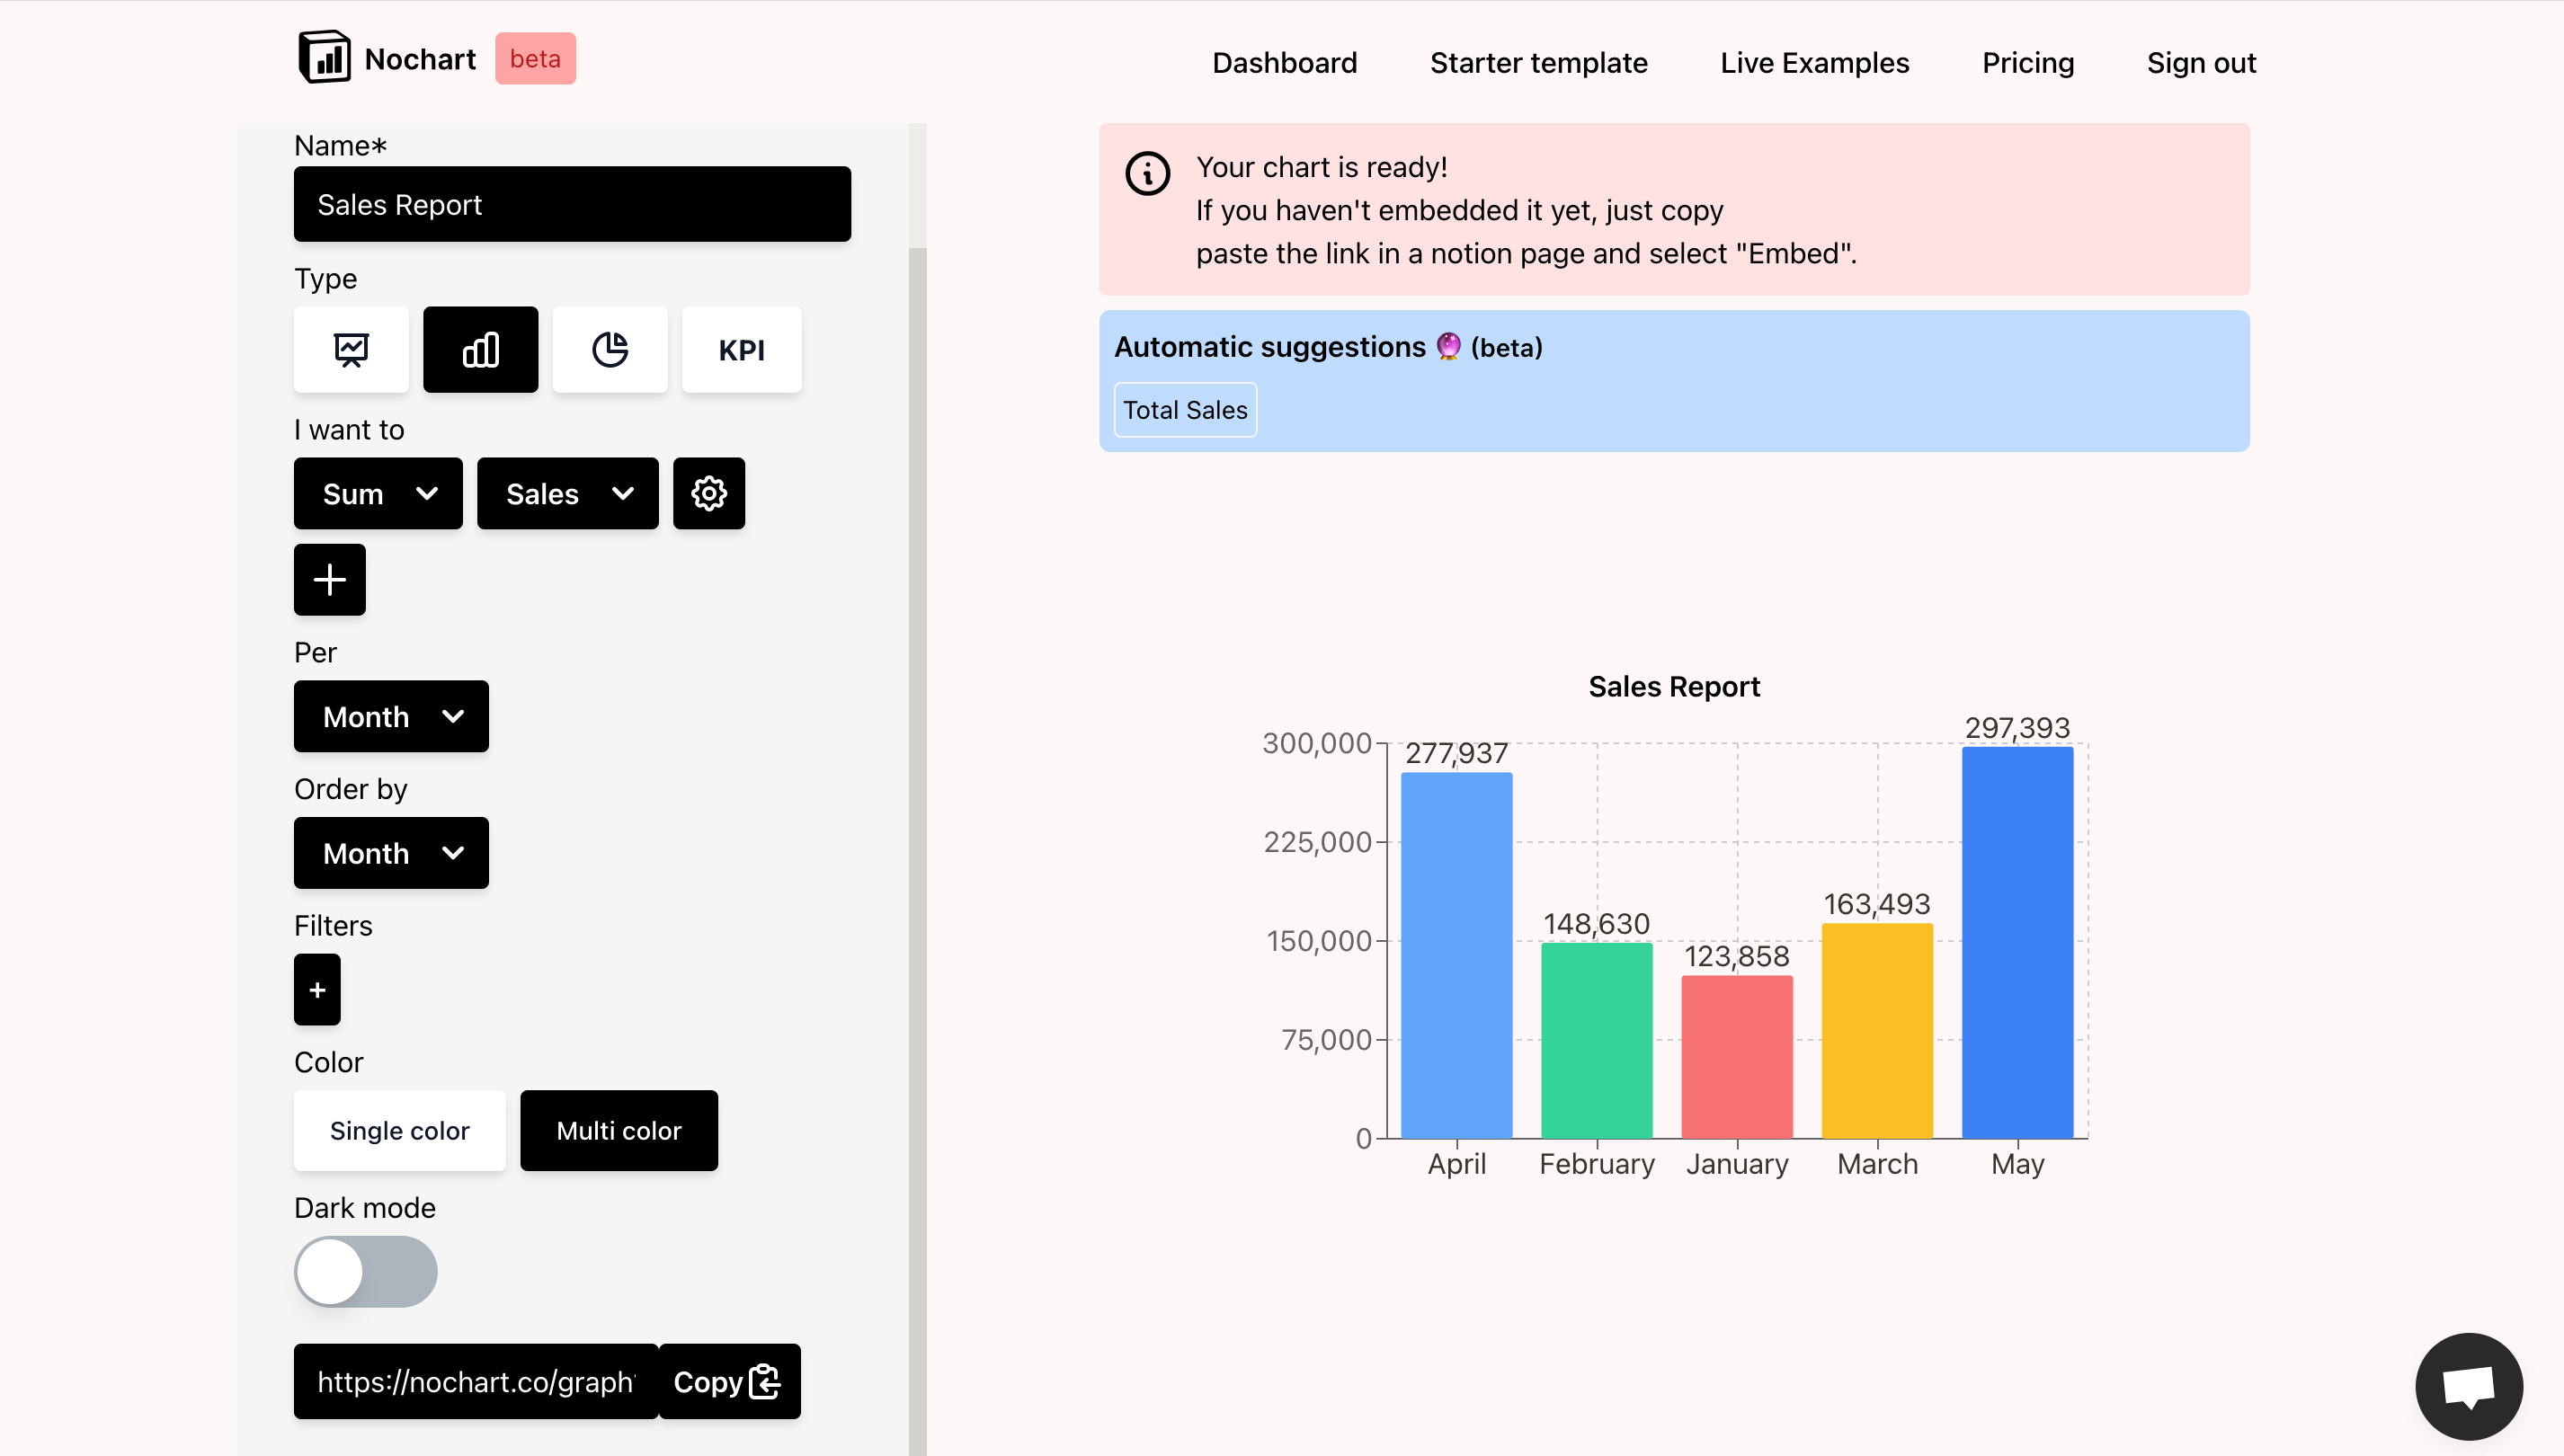2564x1456 pixels.
Task: Select the pie chart type icon
Action: 610,349
